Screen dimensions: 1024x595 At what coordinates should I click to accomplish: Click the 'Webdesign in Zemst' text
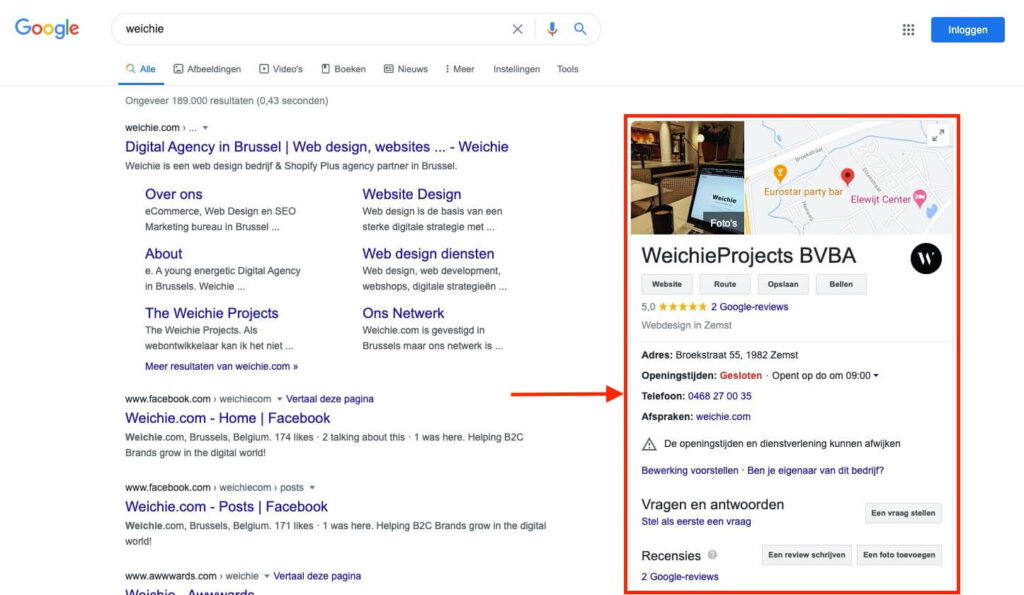click(x=686, y=325)
